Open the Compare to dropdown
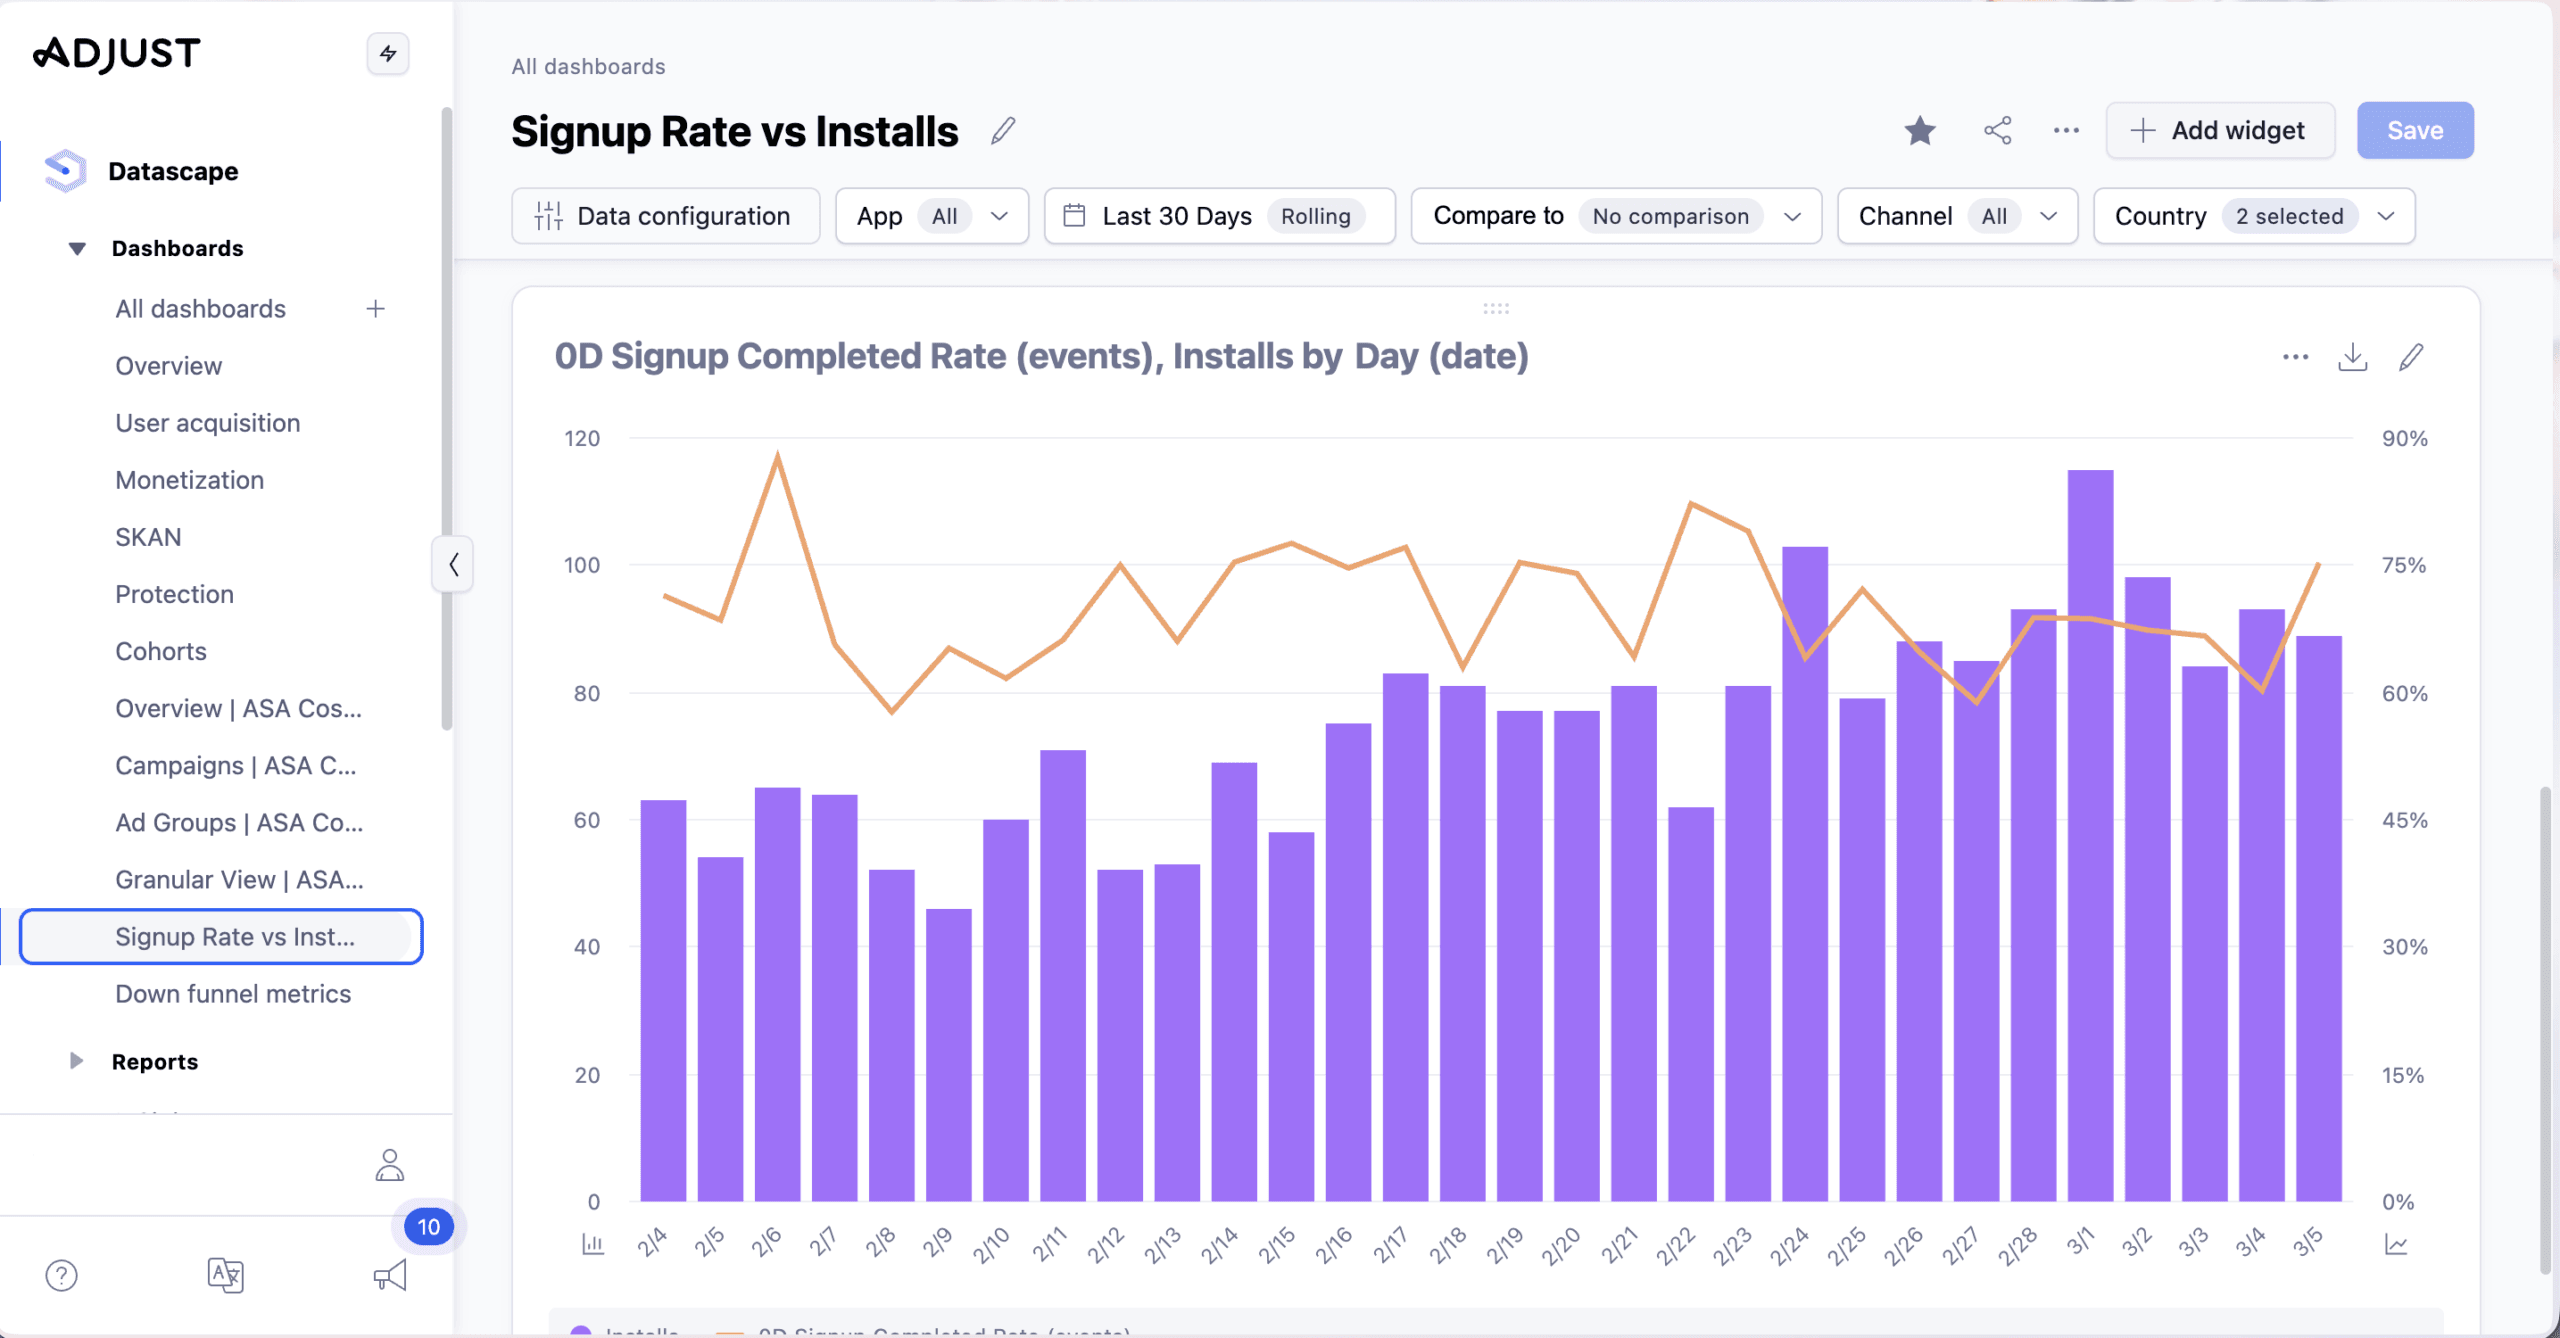Screen dimensions: 2560x1338 coord(1615,216)
